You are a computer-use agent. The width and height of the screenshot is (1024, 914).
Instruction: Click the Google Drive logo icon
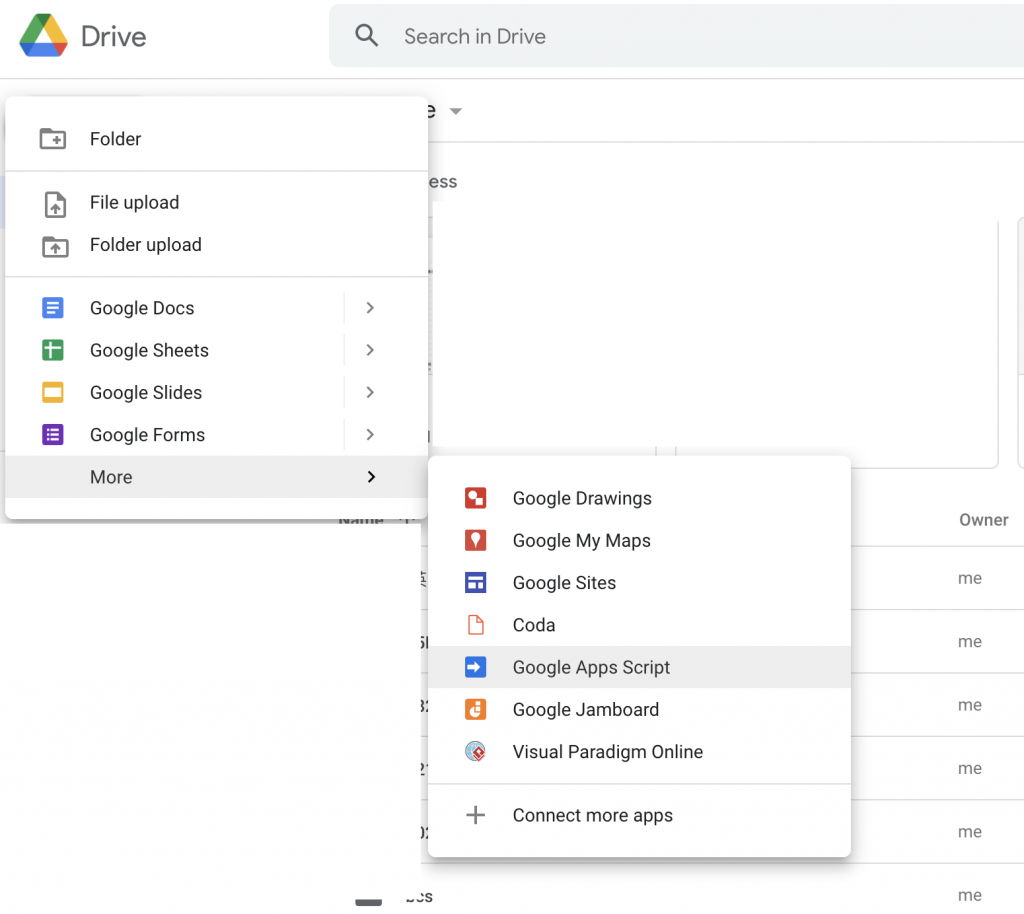[44, 35]
